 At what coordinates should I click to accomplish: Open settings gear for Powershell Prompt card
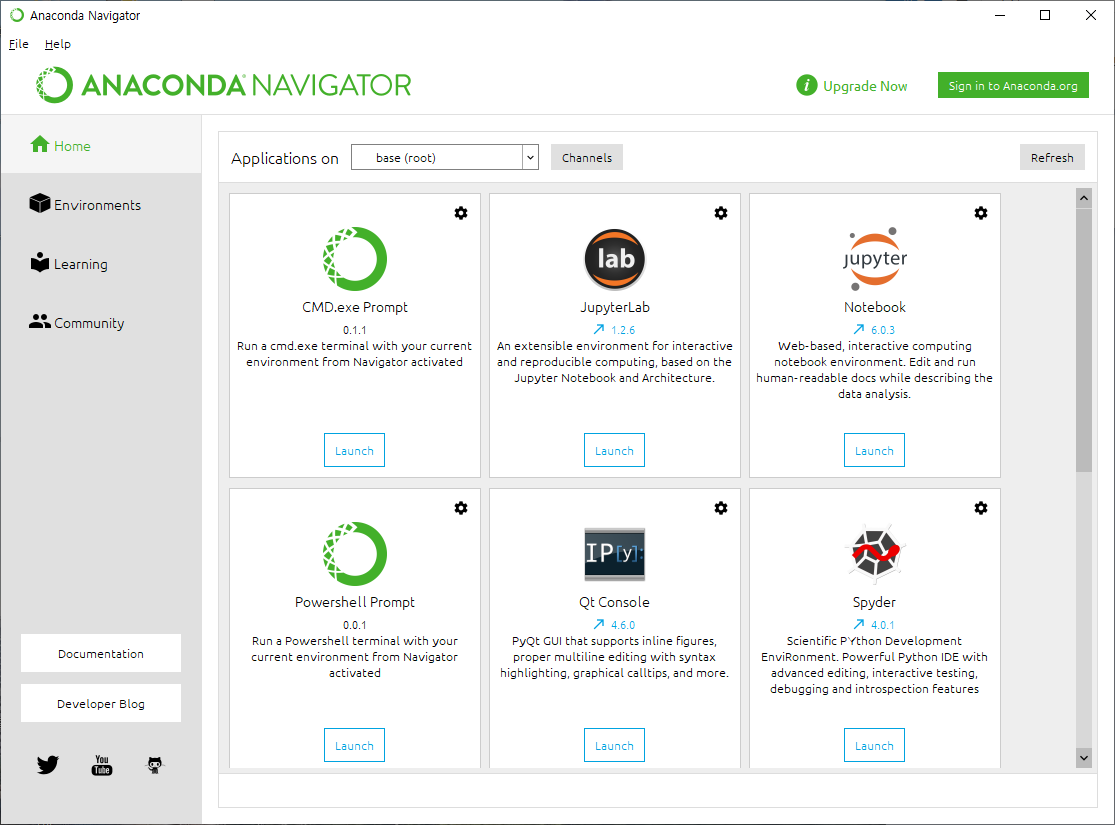pos(461,508)
